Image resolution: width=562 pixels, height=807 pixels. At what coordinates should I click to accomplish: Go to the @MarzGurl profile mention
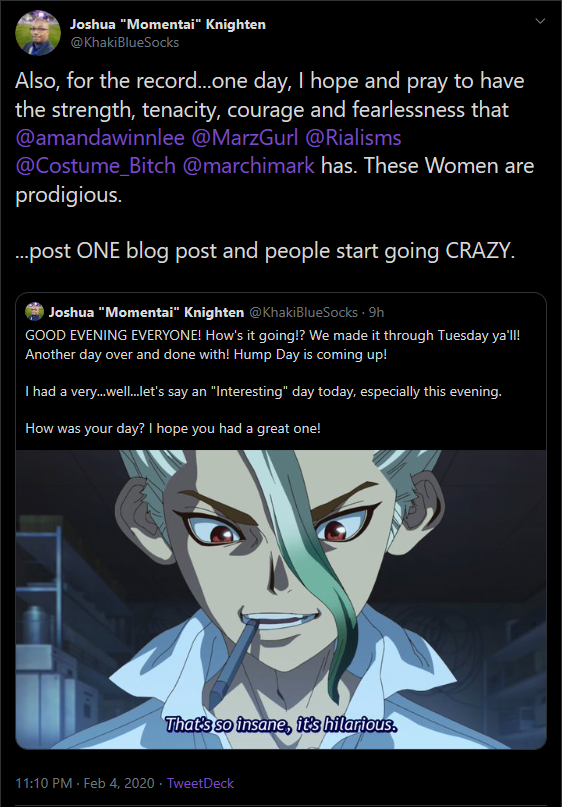coord(244,138)
